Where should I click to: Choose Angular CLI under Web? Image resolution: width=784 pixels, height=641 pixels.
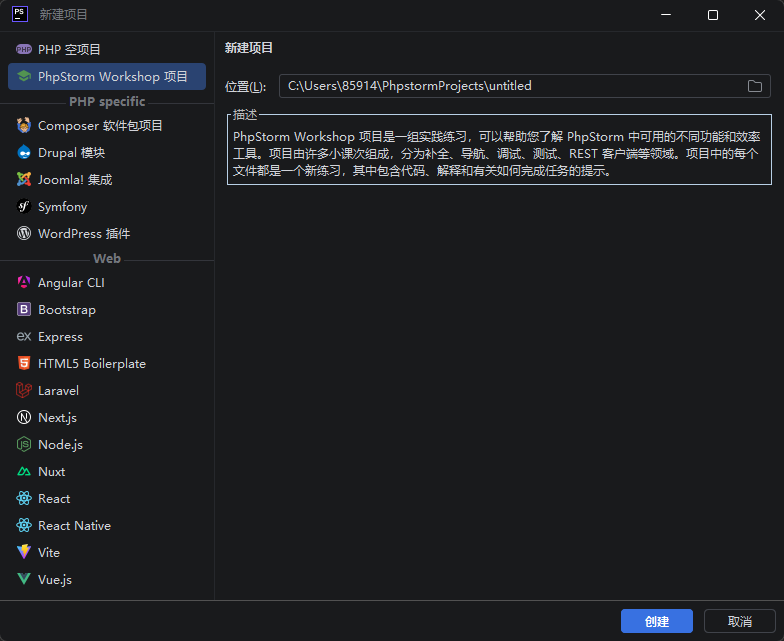coord(107,282)
